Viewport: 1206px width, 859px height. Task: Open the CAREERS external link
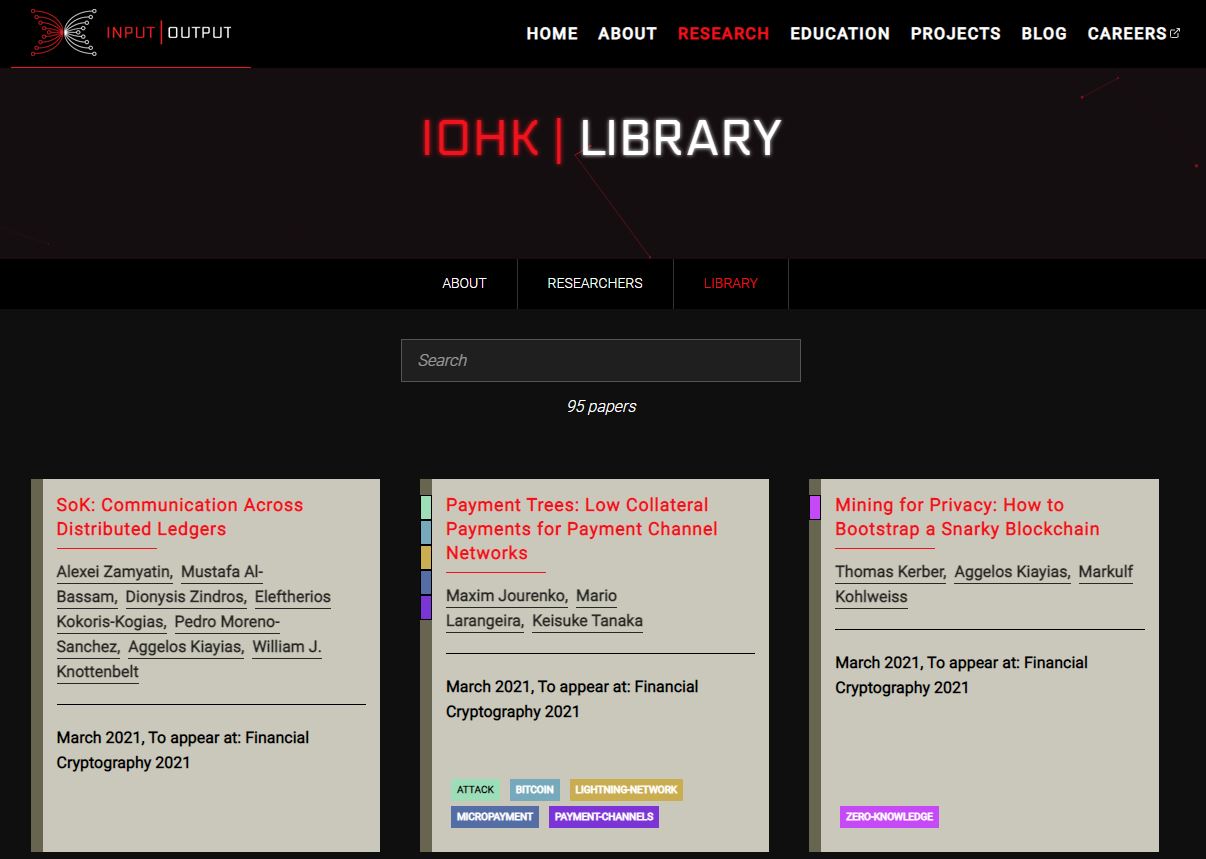point(1133,33)
